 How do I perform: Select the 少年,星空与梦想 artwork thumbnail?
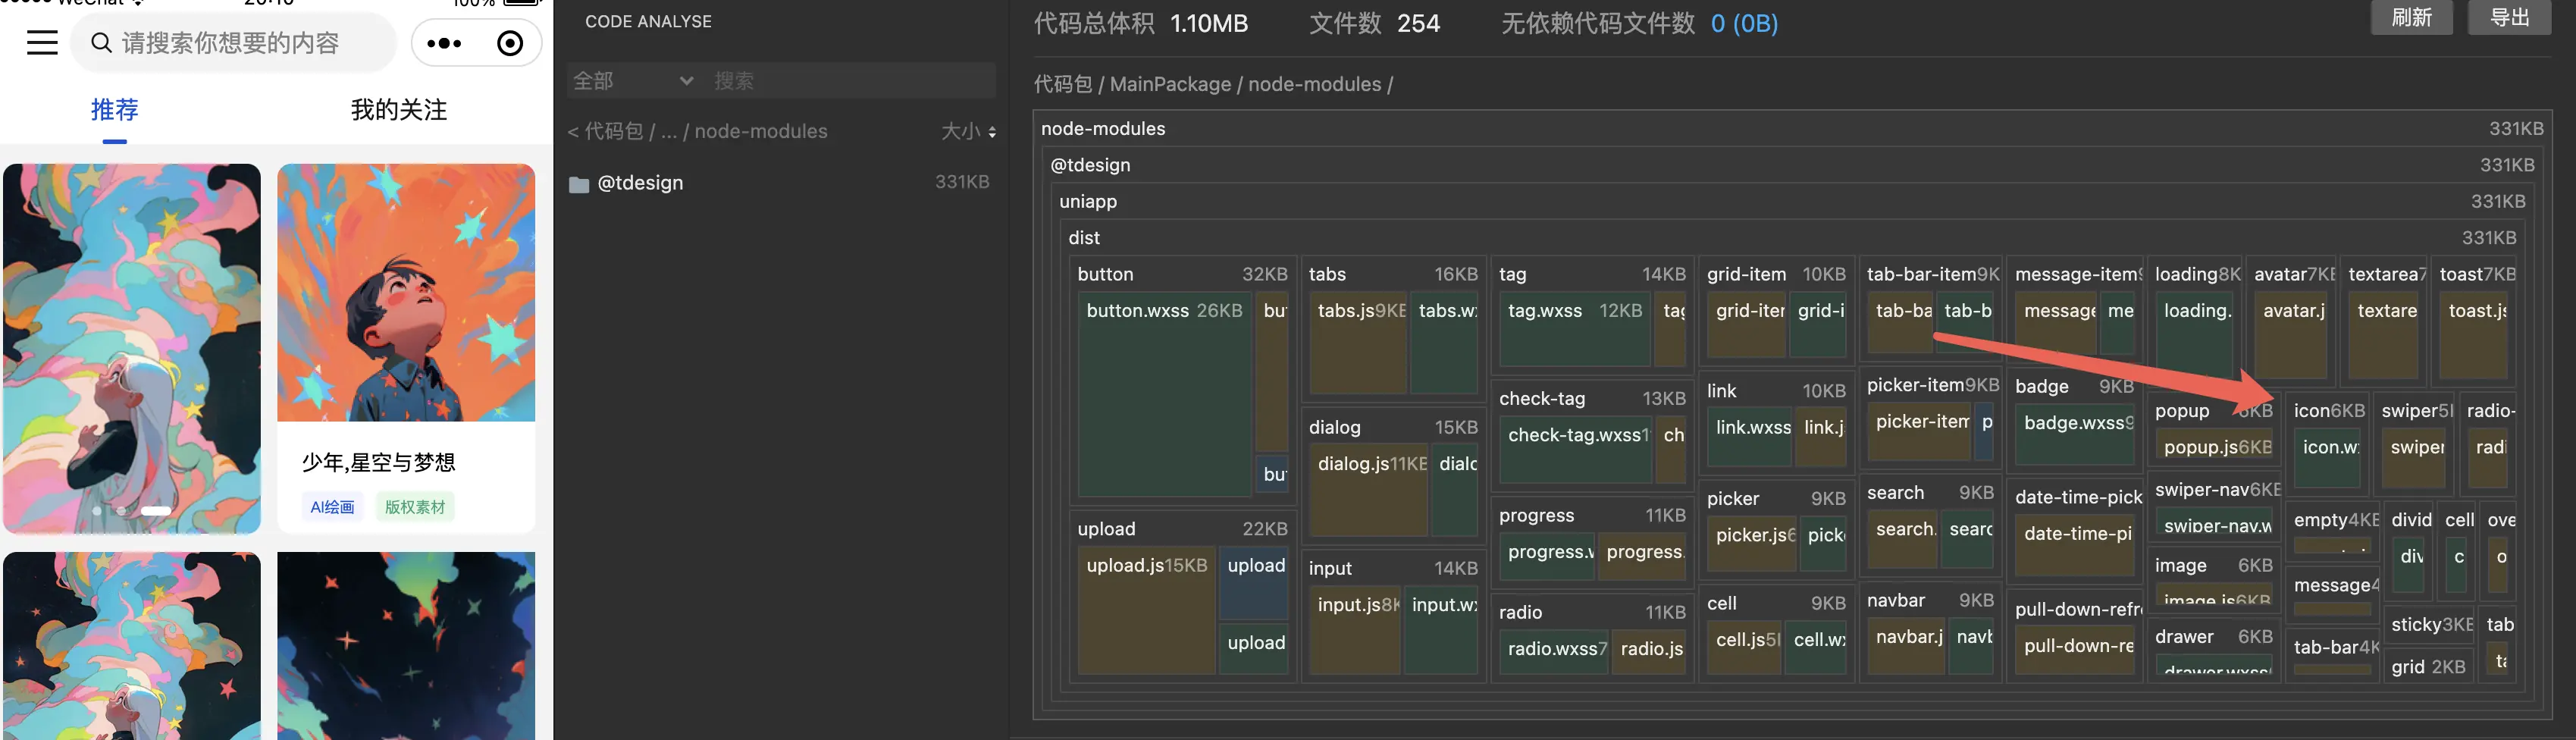(x=406, y=292)
